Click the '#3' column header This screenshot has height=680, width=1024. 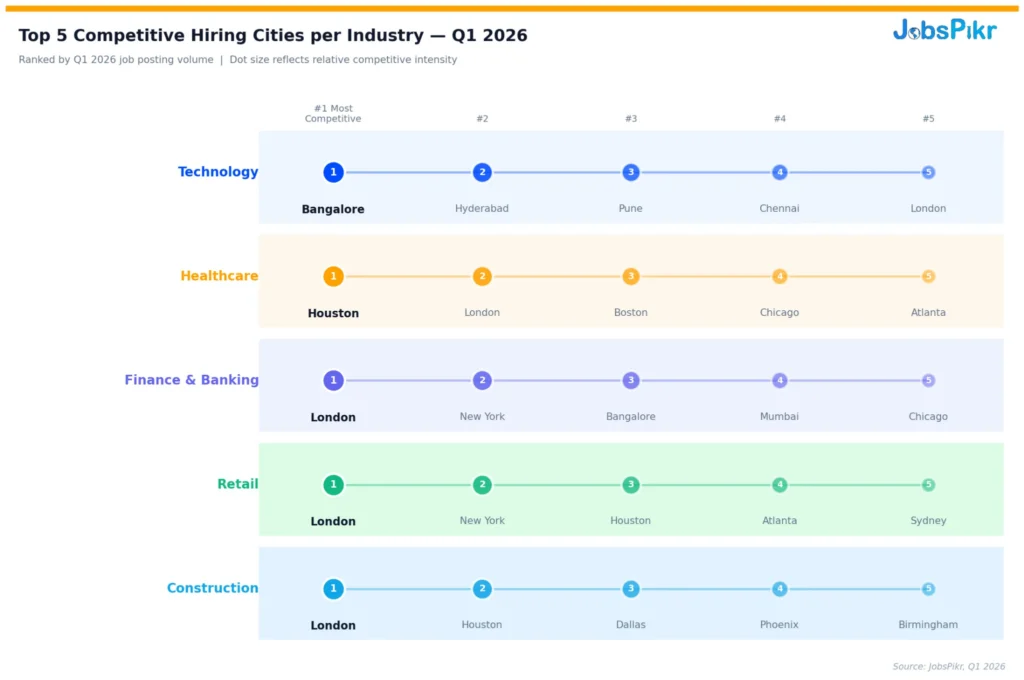(631, 118)
